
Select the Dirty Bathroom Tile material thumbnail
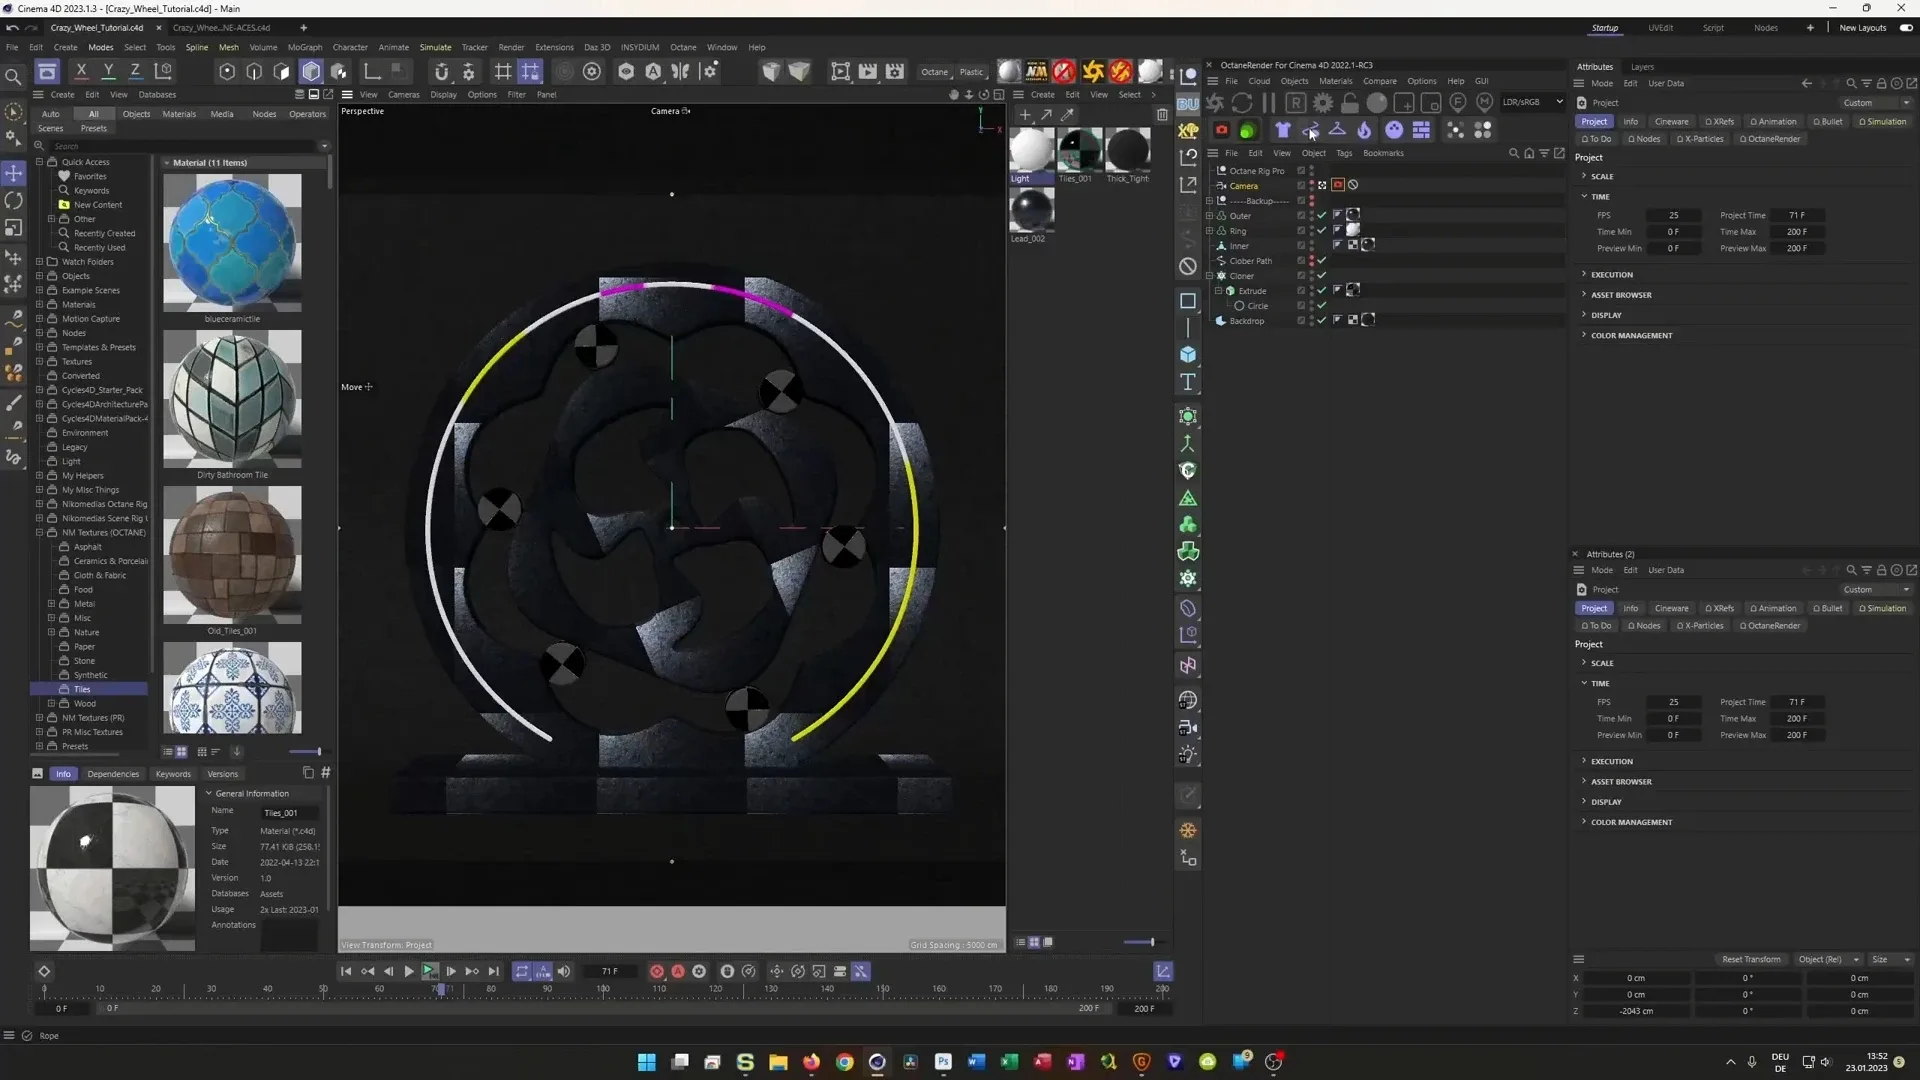pyautogui.click(x=231, y=399)
